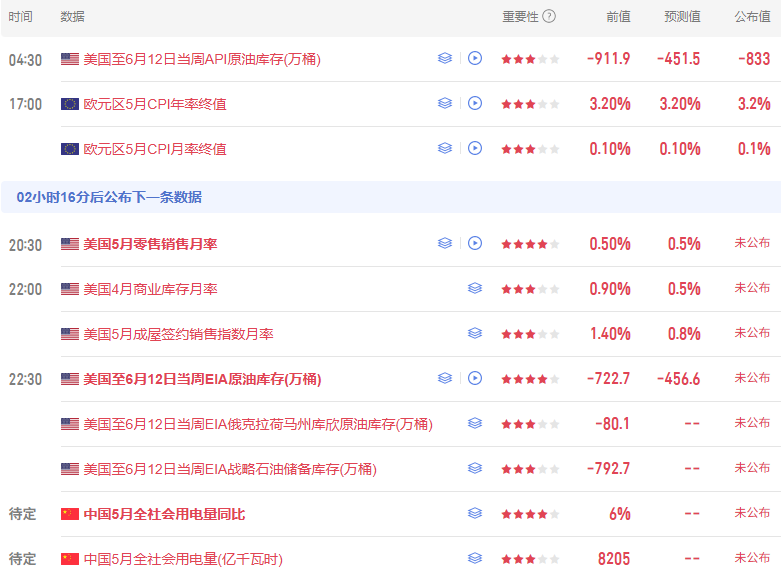
Task: Open 美国5月零售销售月率 link
Action: [x=150, y=244]
